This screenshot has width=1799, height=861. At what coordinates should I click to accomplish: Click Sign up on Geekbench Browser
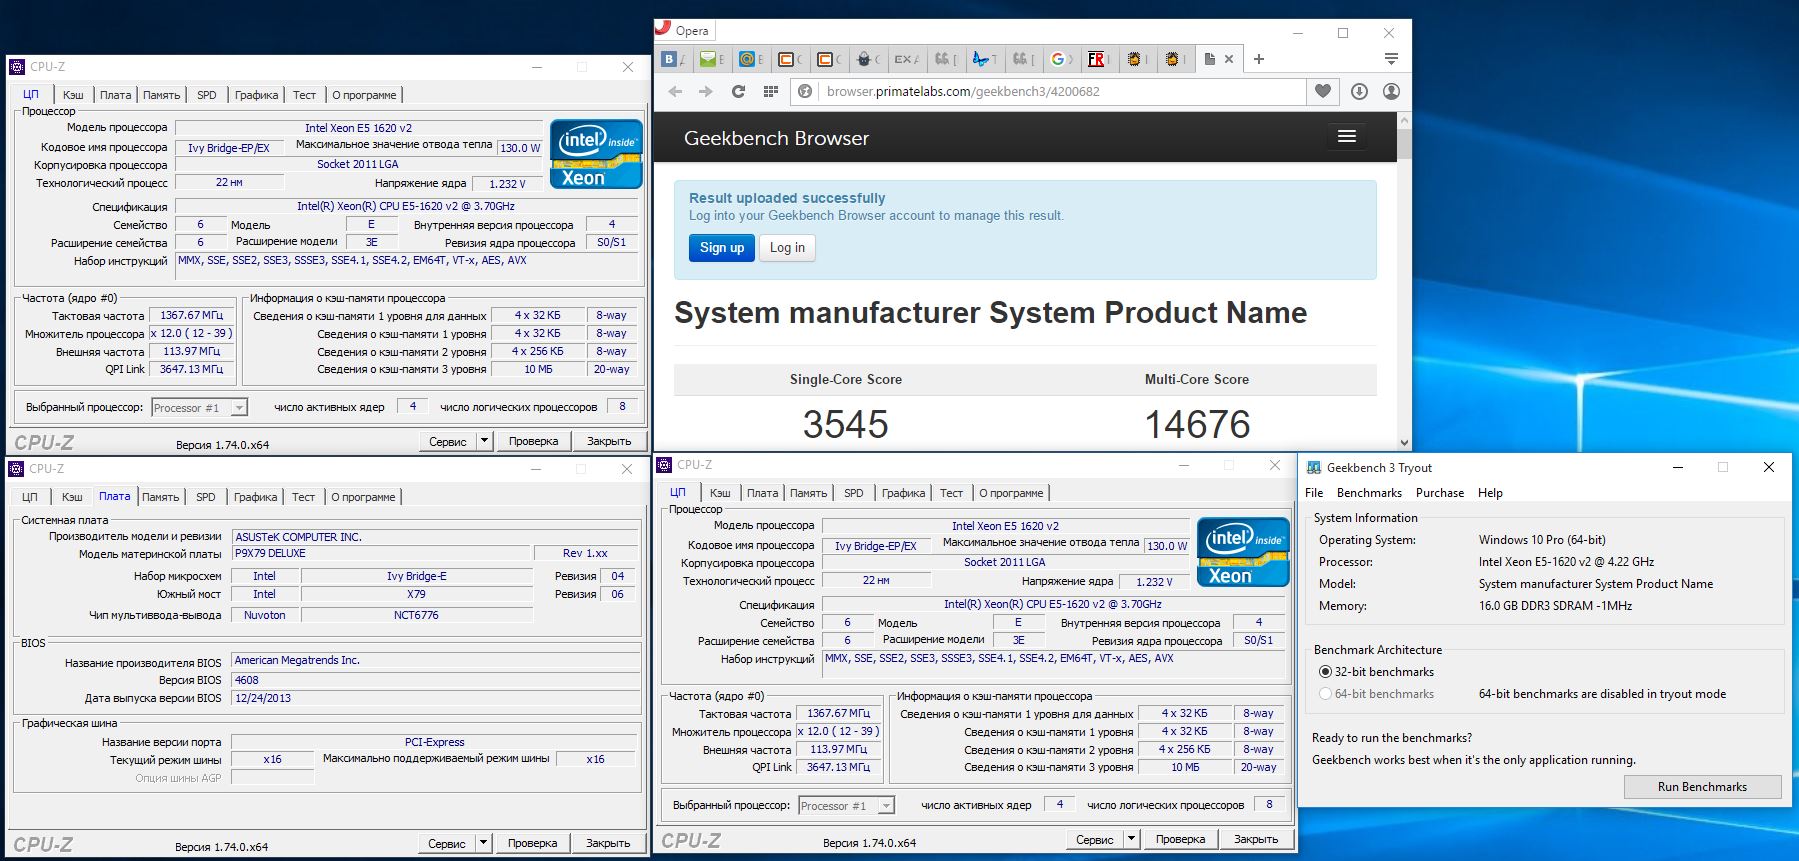click(722, 248)
